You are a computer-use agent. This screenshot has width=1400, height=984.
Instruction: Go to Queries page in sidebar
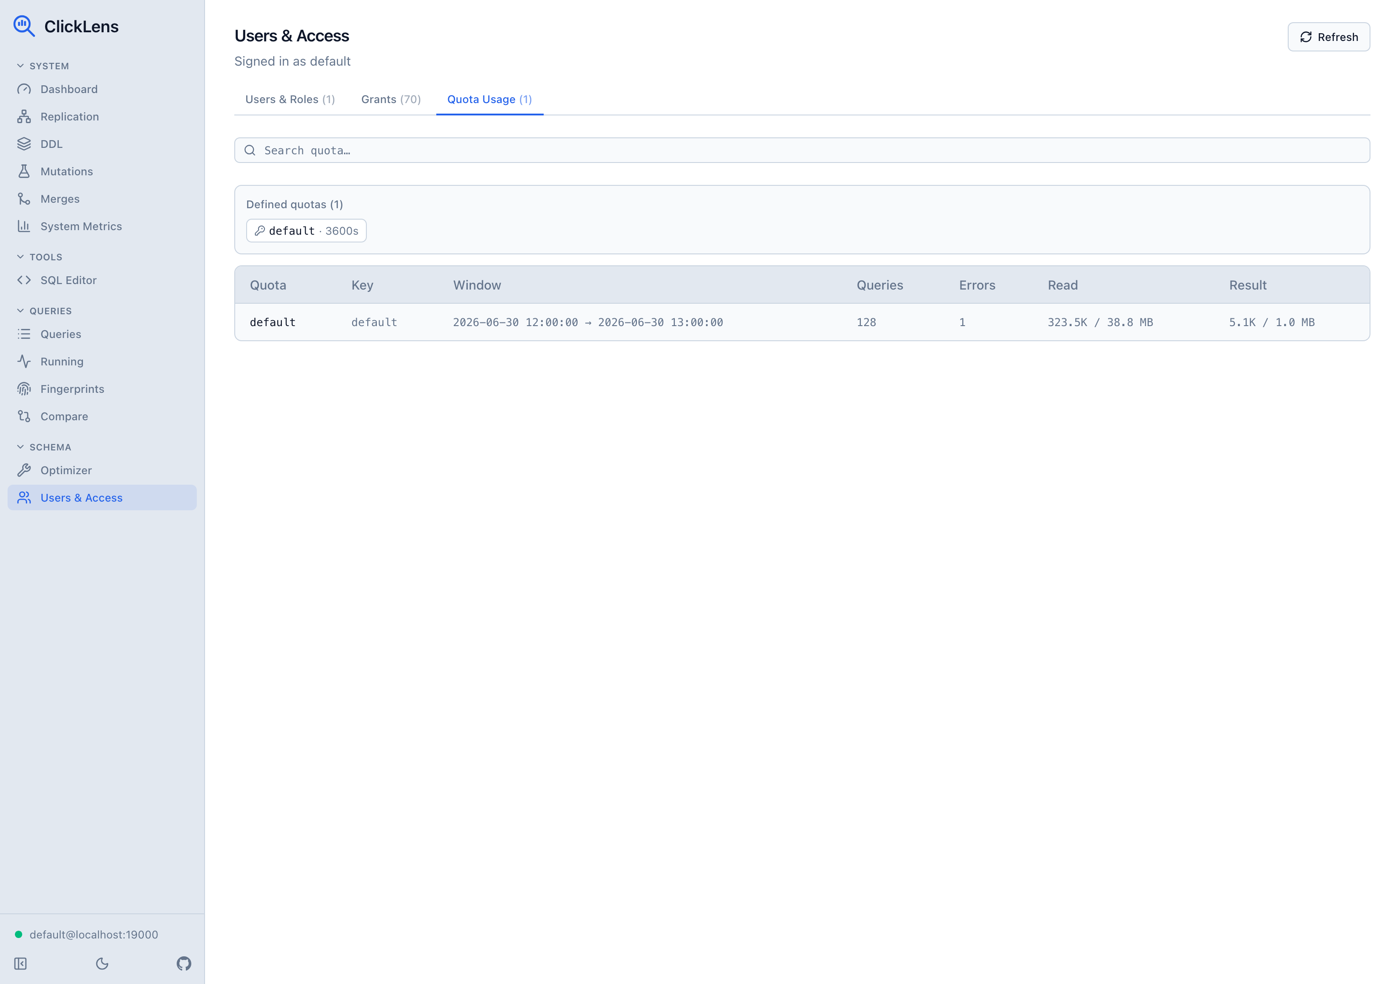pyautogui.click(x=102, y=334)
